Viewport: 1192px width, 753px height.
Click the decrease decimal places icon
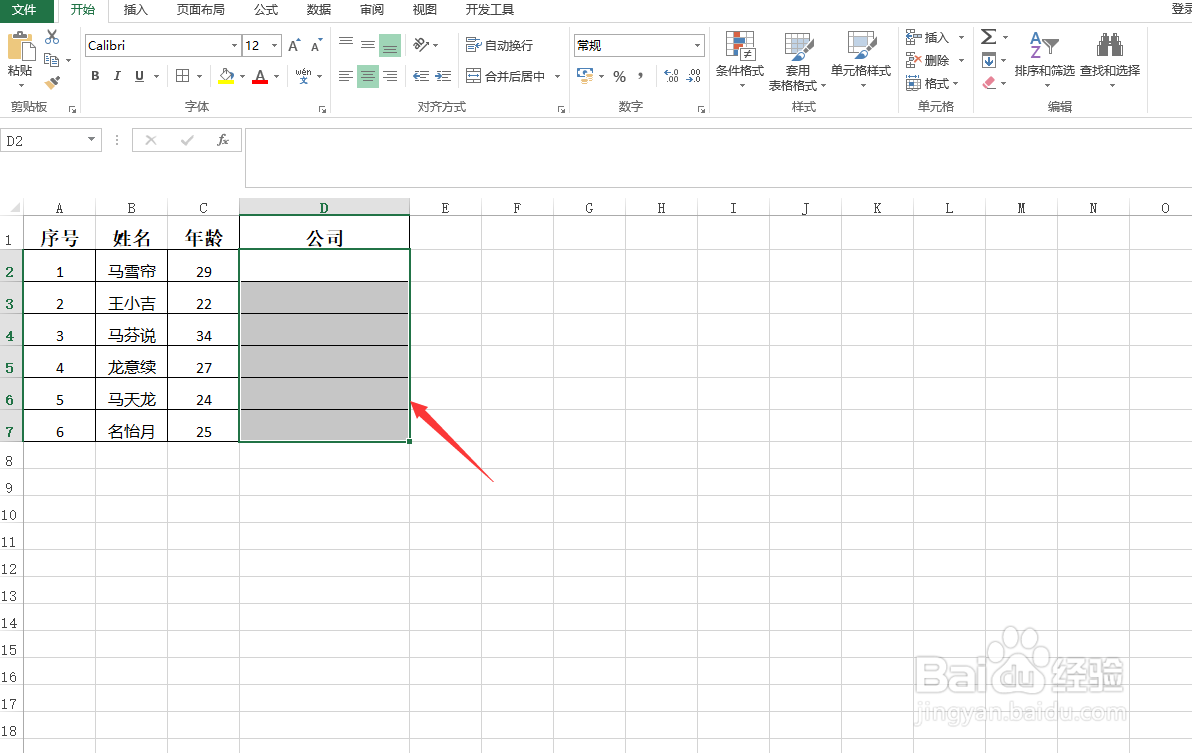coord(694,76)
